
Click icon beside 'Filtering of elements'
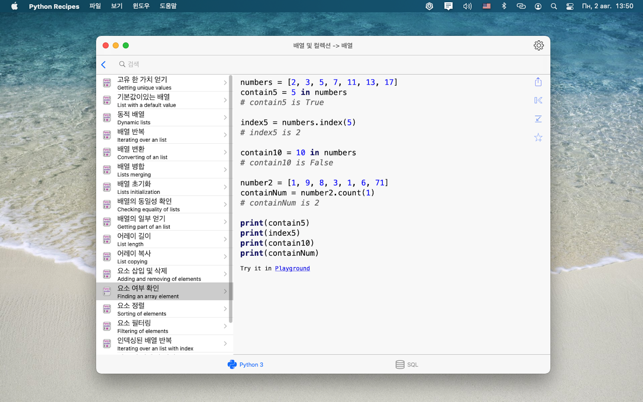click(x=107, y=326)
